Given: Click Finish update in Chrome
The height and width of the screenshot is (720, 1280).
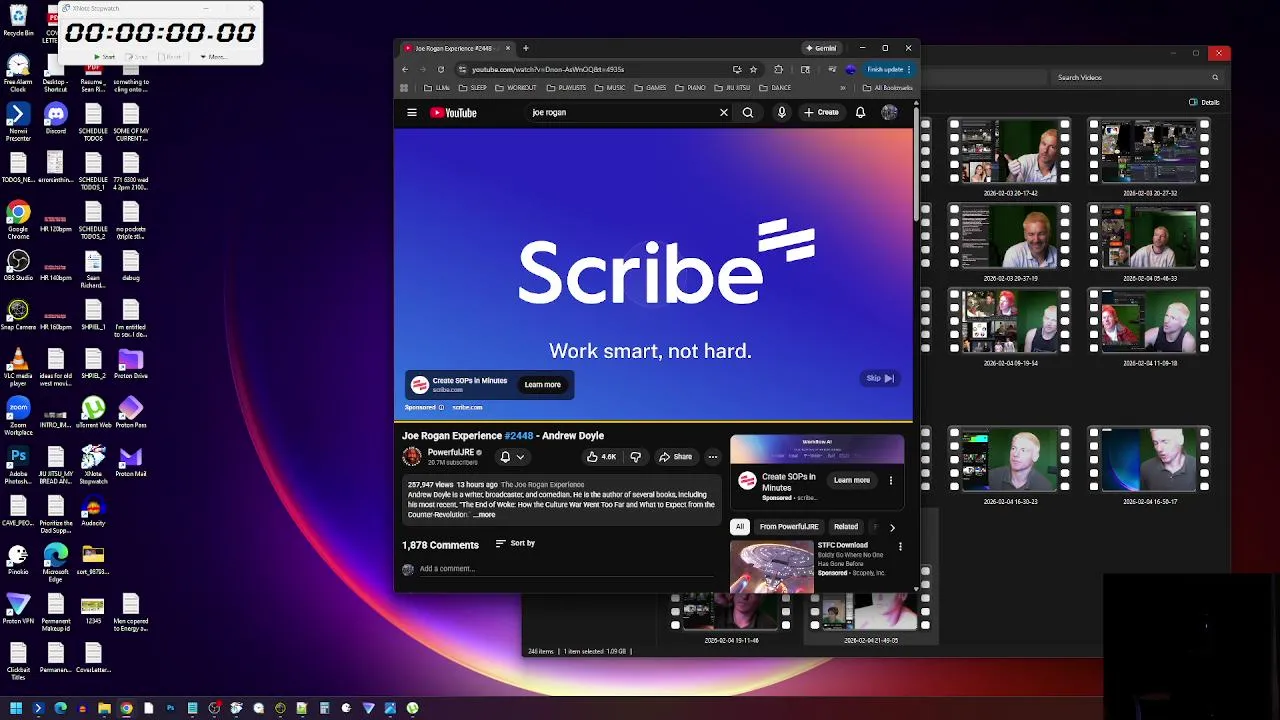Looking at the screenshot, I should tap(886, 69).
